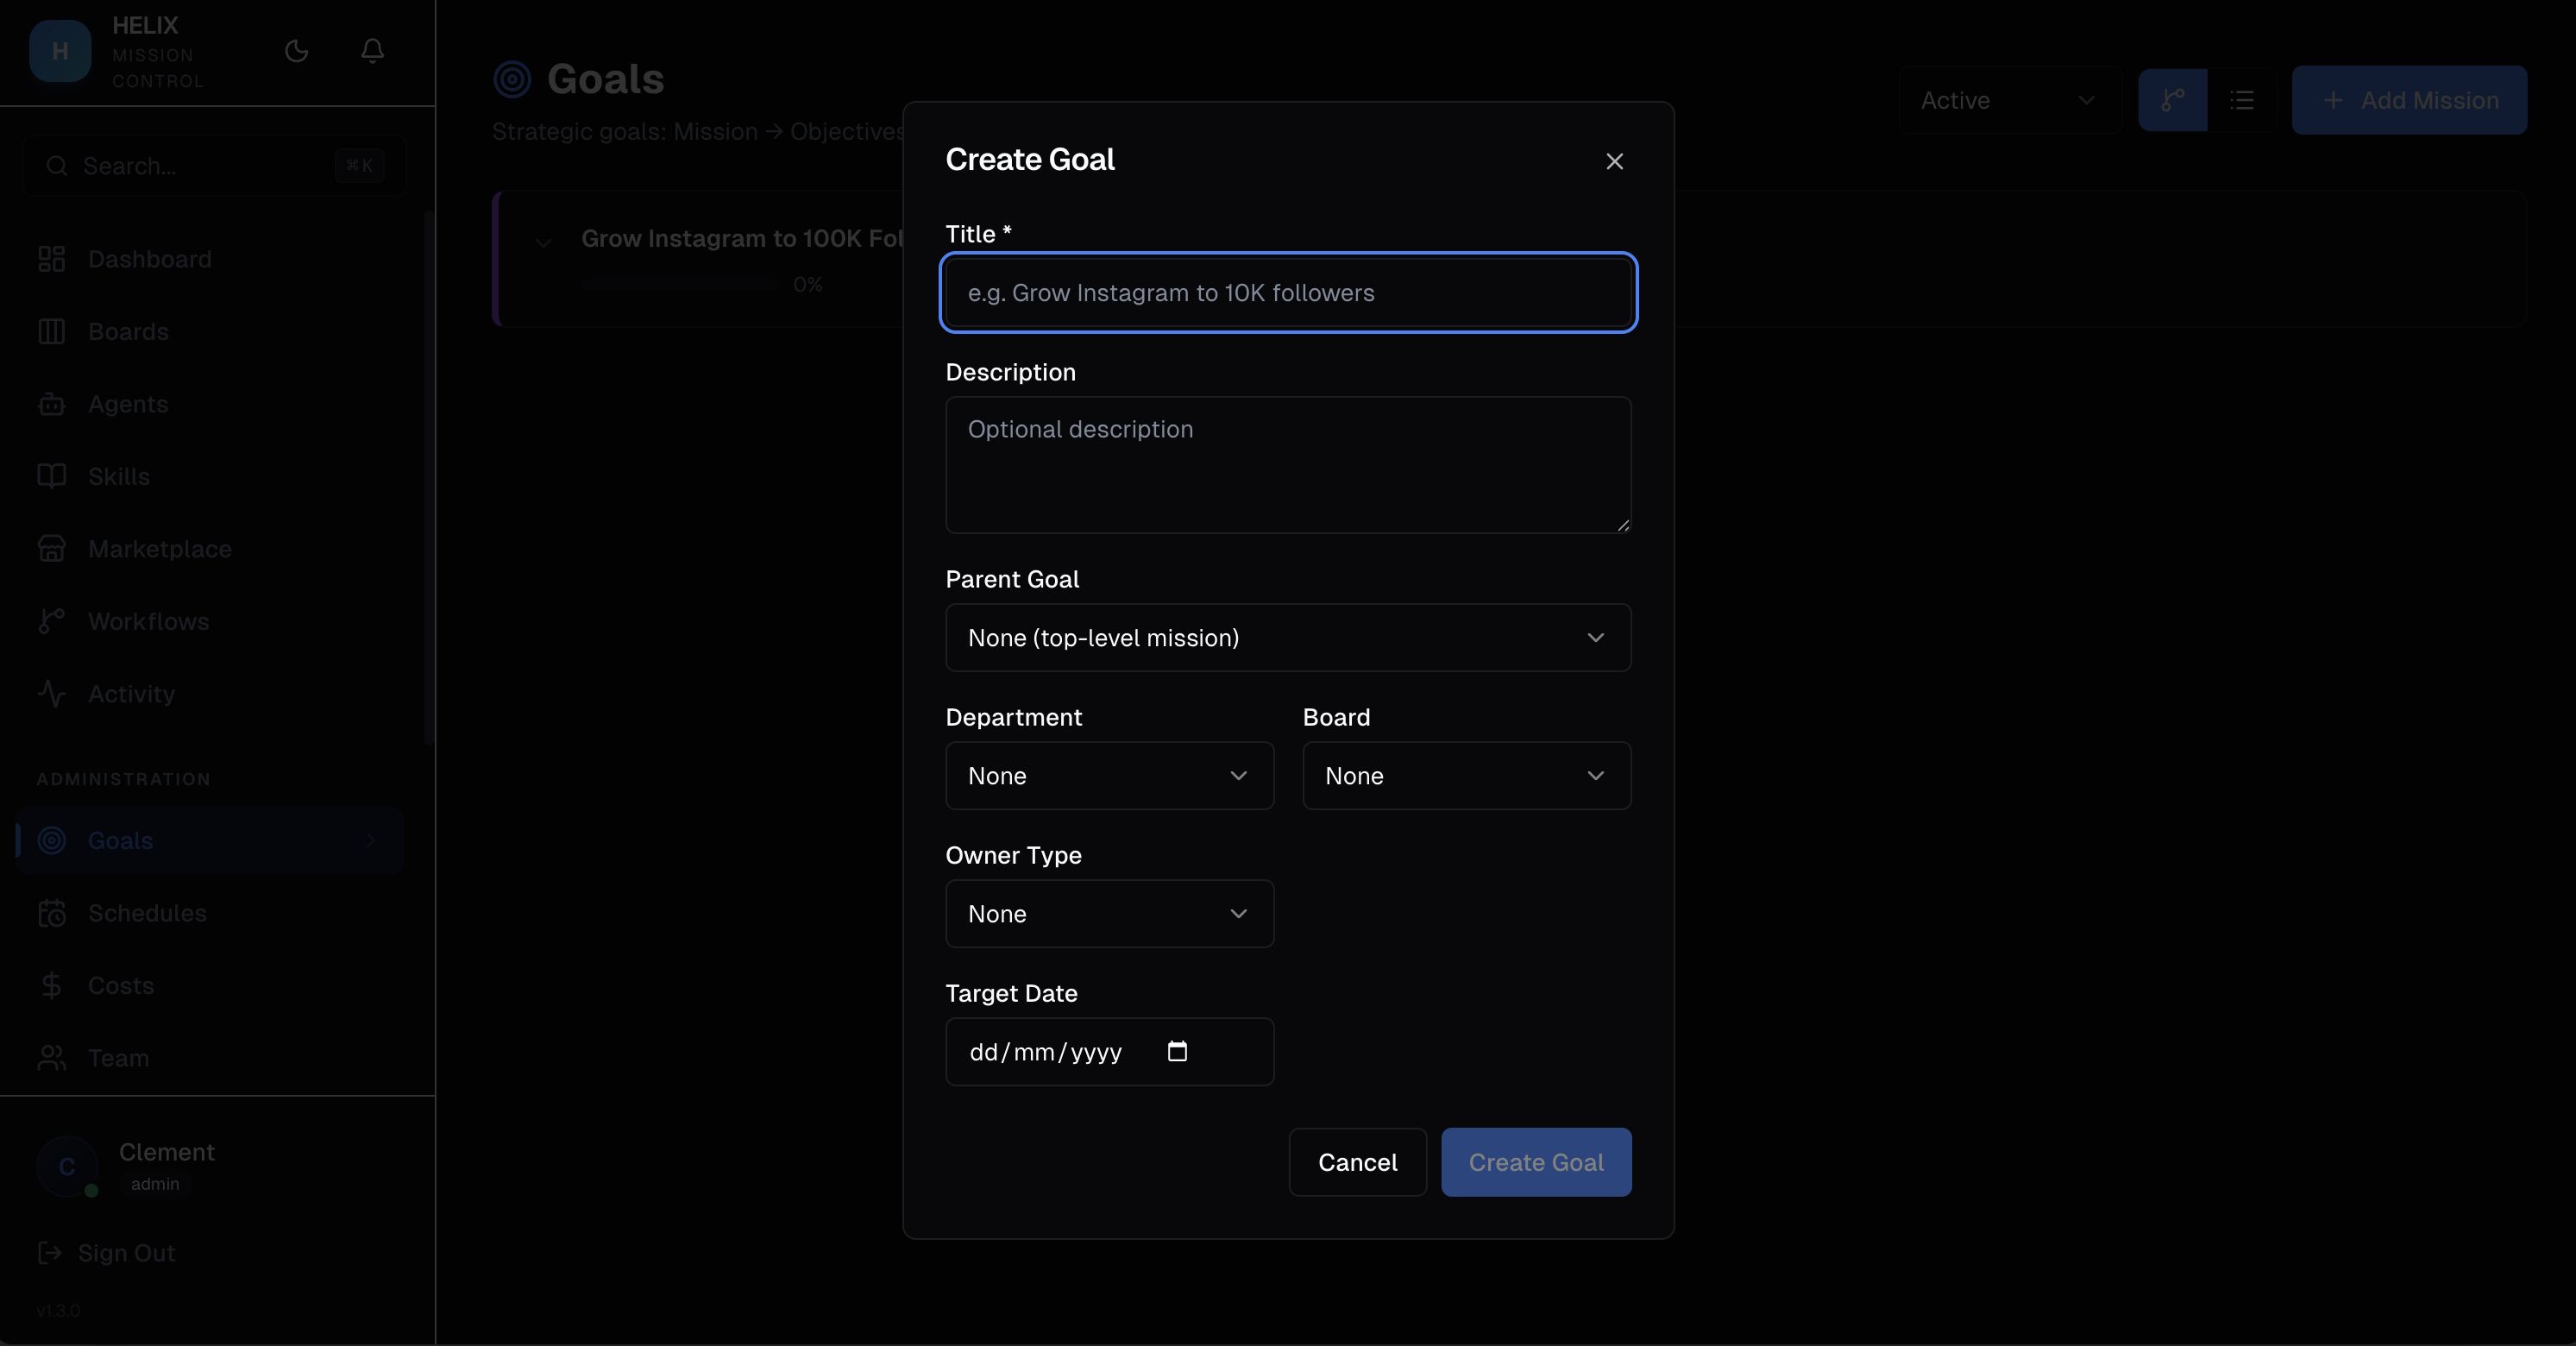Toggle dark mode moon icon
2576x1346 pixels.
pos(297,51)
